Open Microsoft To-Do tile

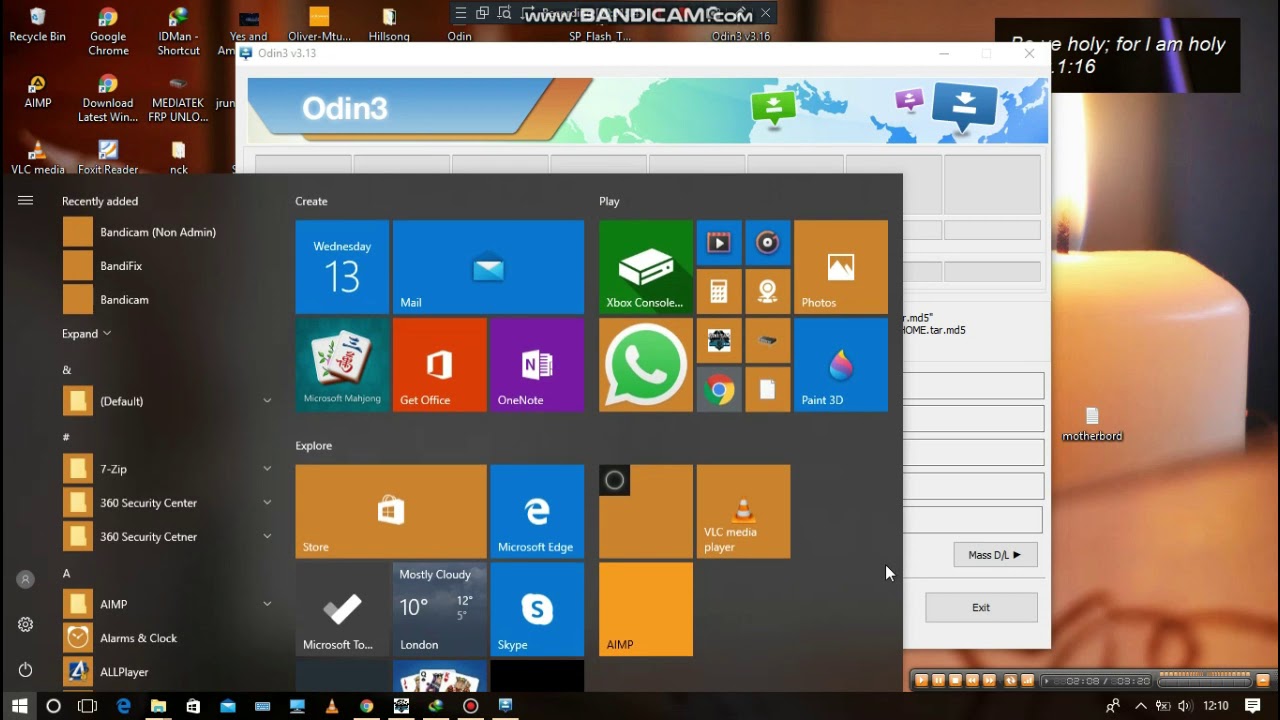point(342,609)
